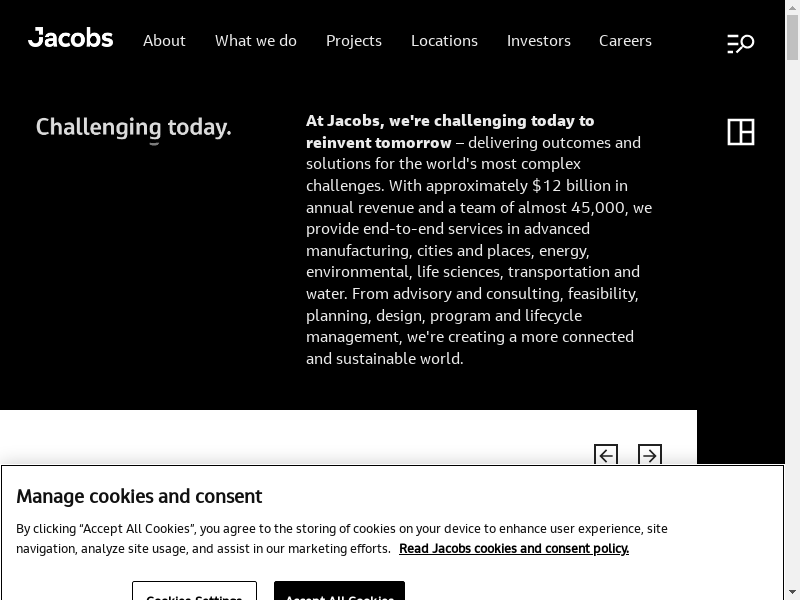Click the Jacobs logo

pos(71,39)
